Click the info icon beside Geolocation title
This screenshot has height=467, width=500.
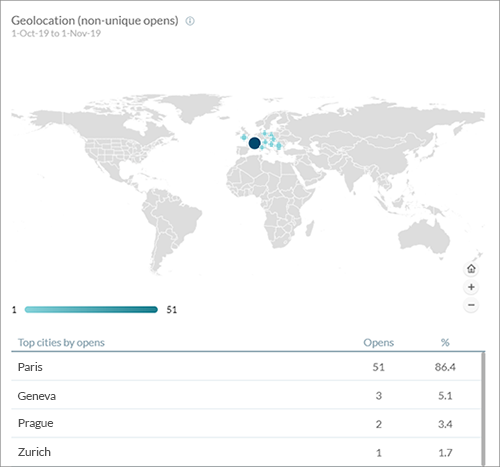(x=190, y=21)
